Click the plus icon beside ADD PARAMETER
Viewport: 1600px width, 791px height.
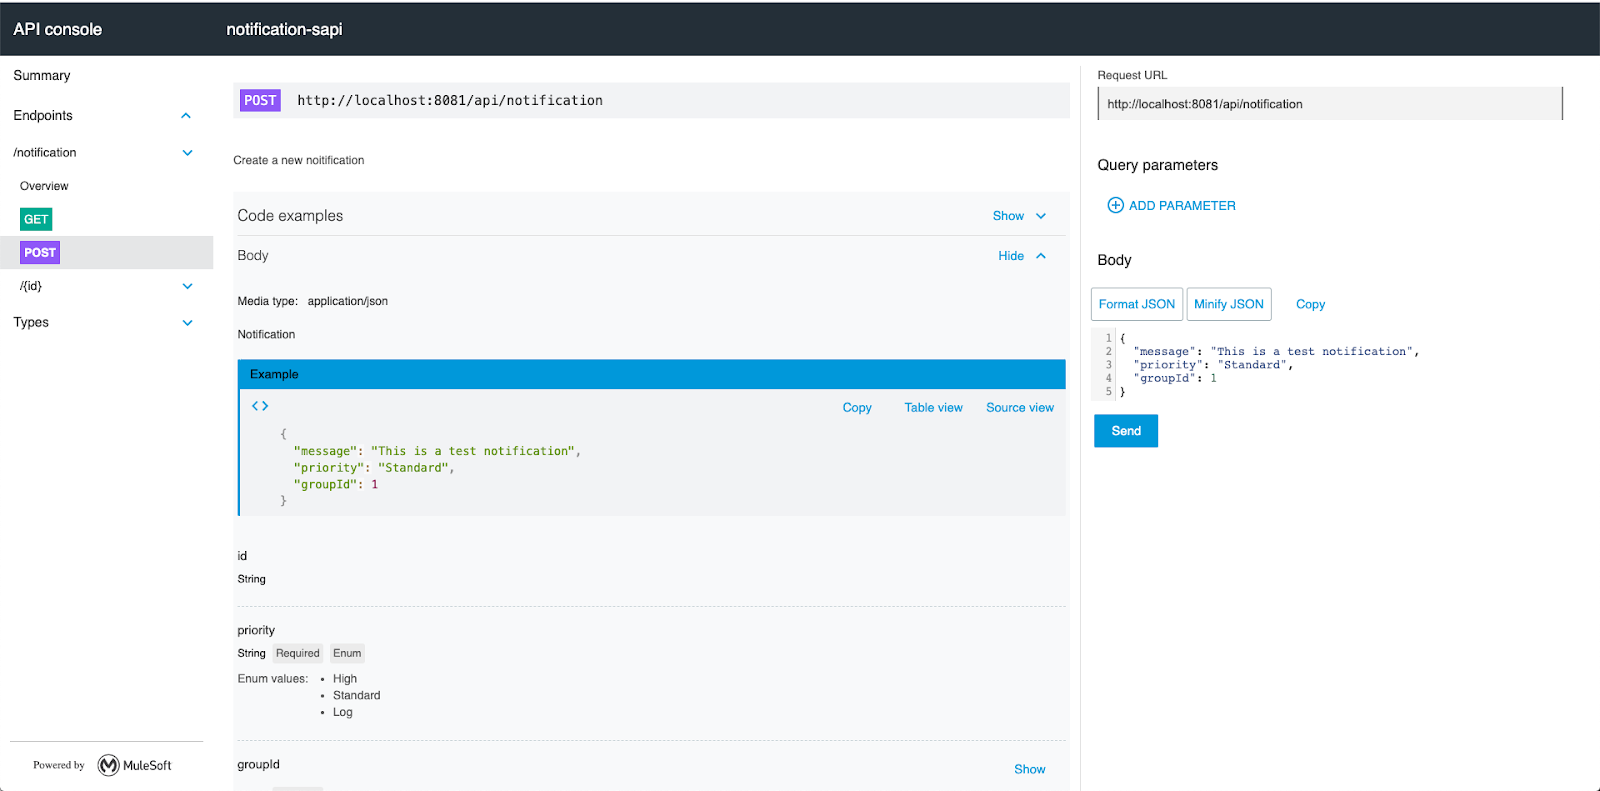(1115, 205)
